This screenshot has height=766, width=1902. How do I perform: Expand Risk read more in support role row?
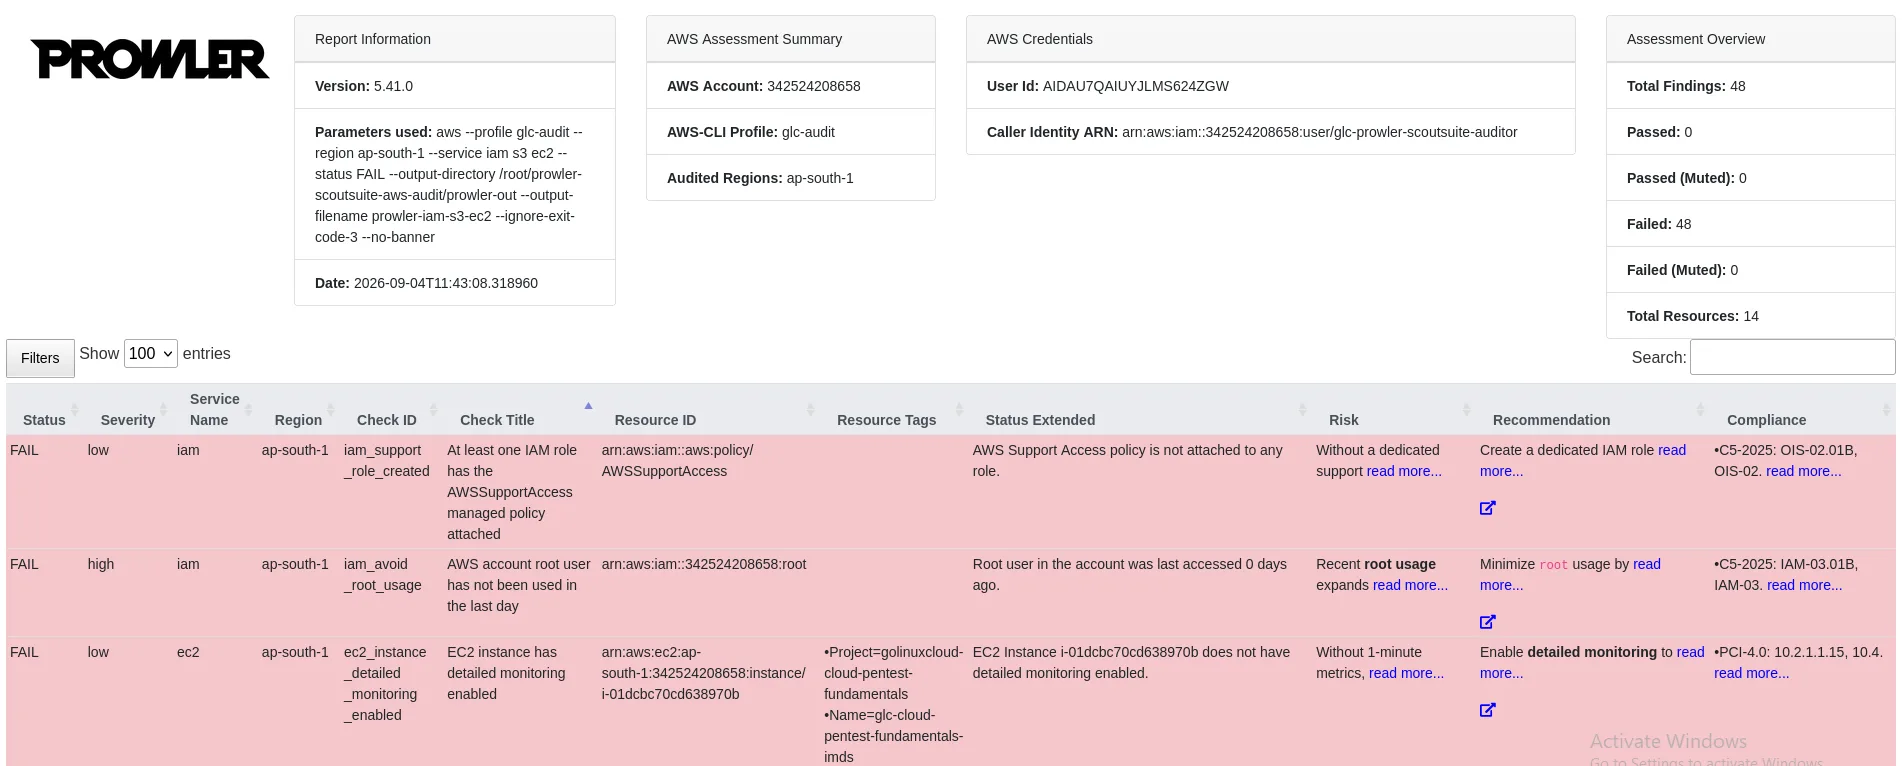tap(1404, 471)
